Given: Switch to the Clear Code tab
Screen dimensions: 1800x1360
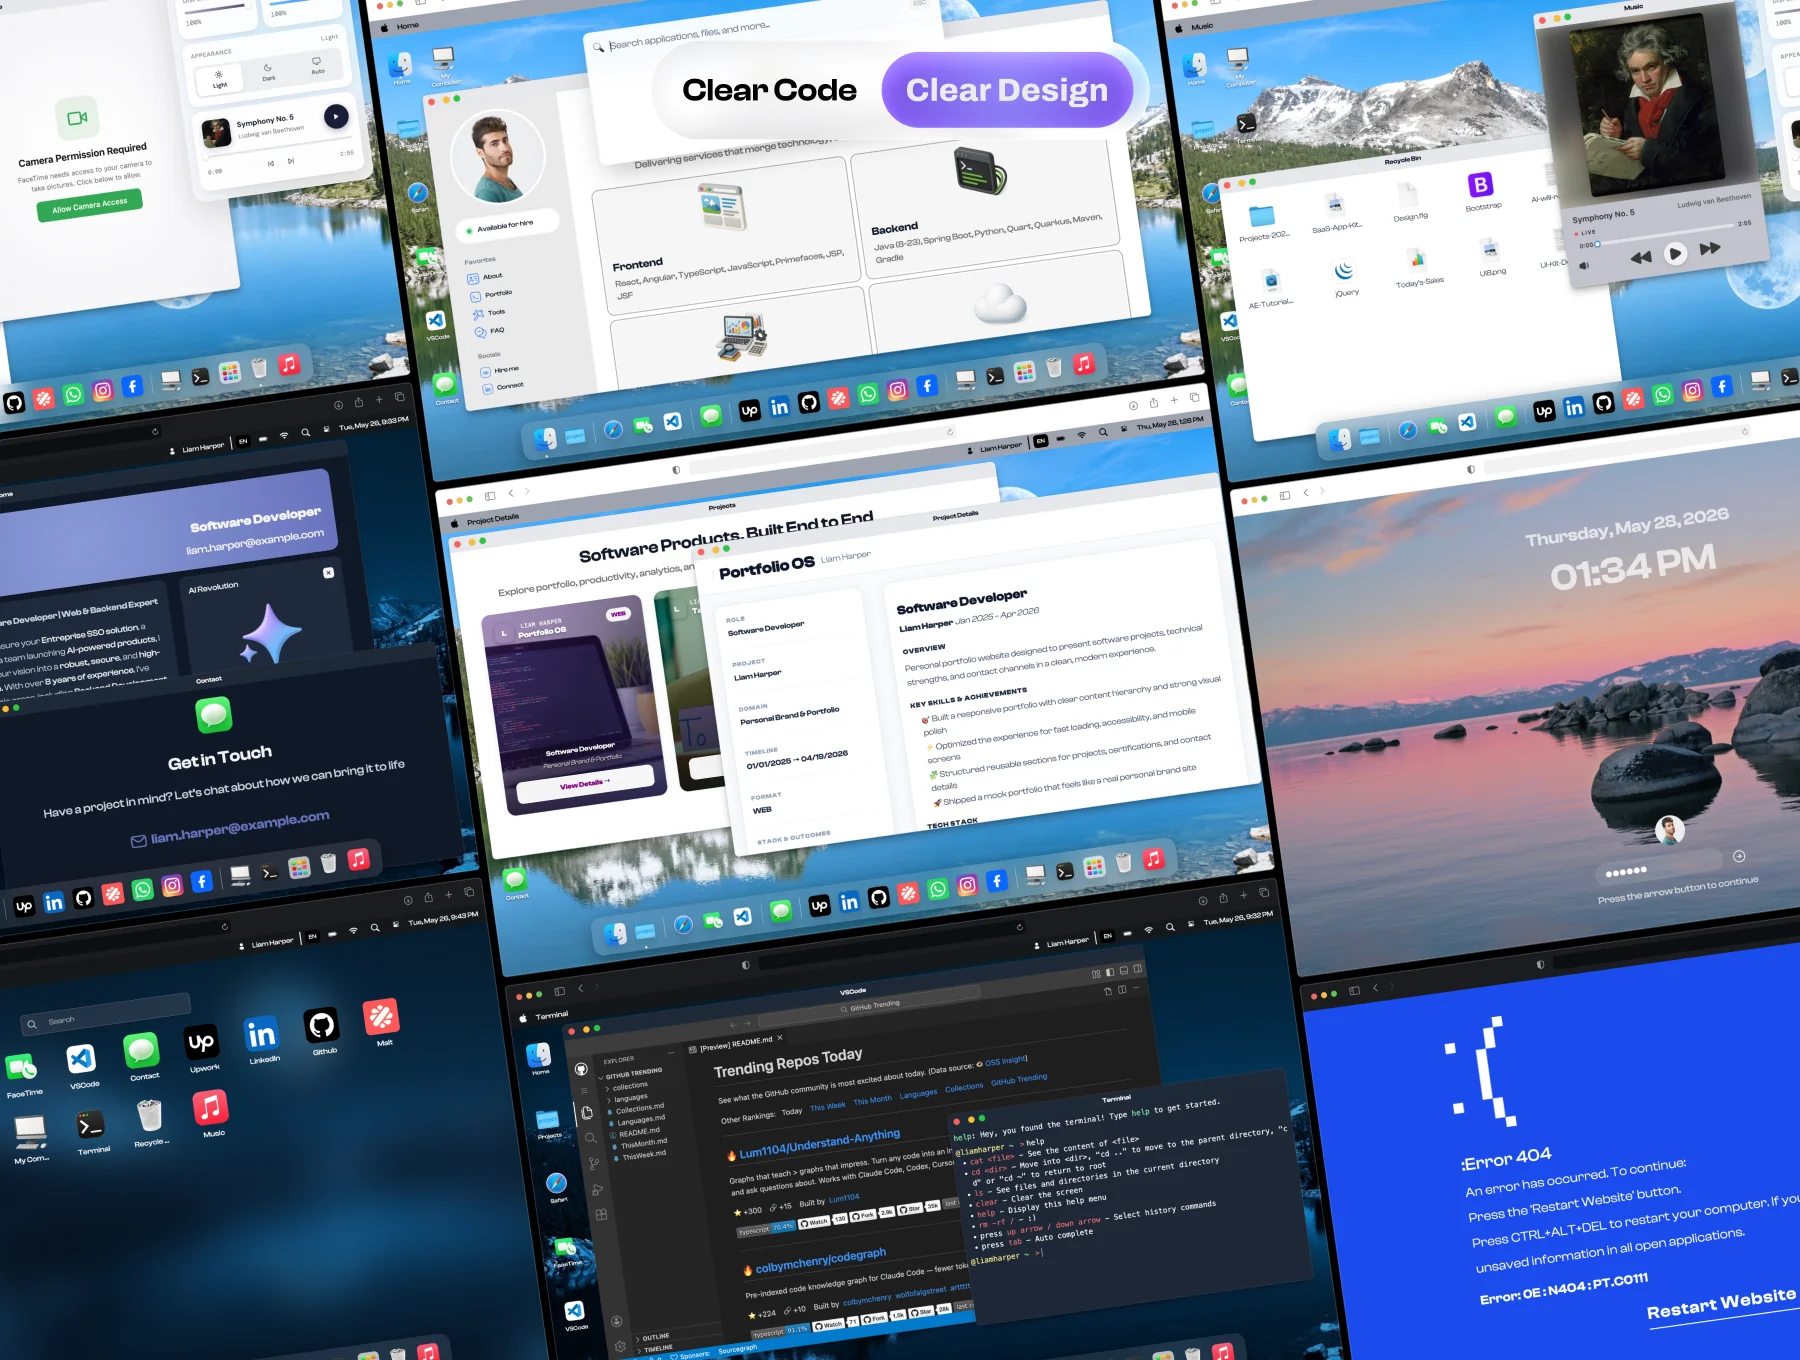Looking at the screenshot, I should point(769,90).
